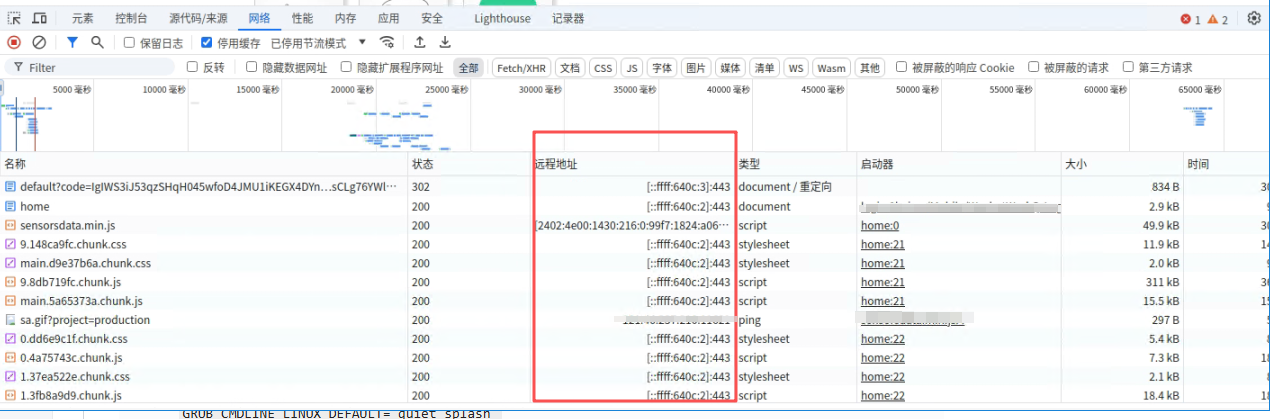Filter requests by Other (其他)
This screenshot has height=419, width=1270.
(x=871, y=68)
